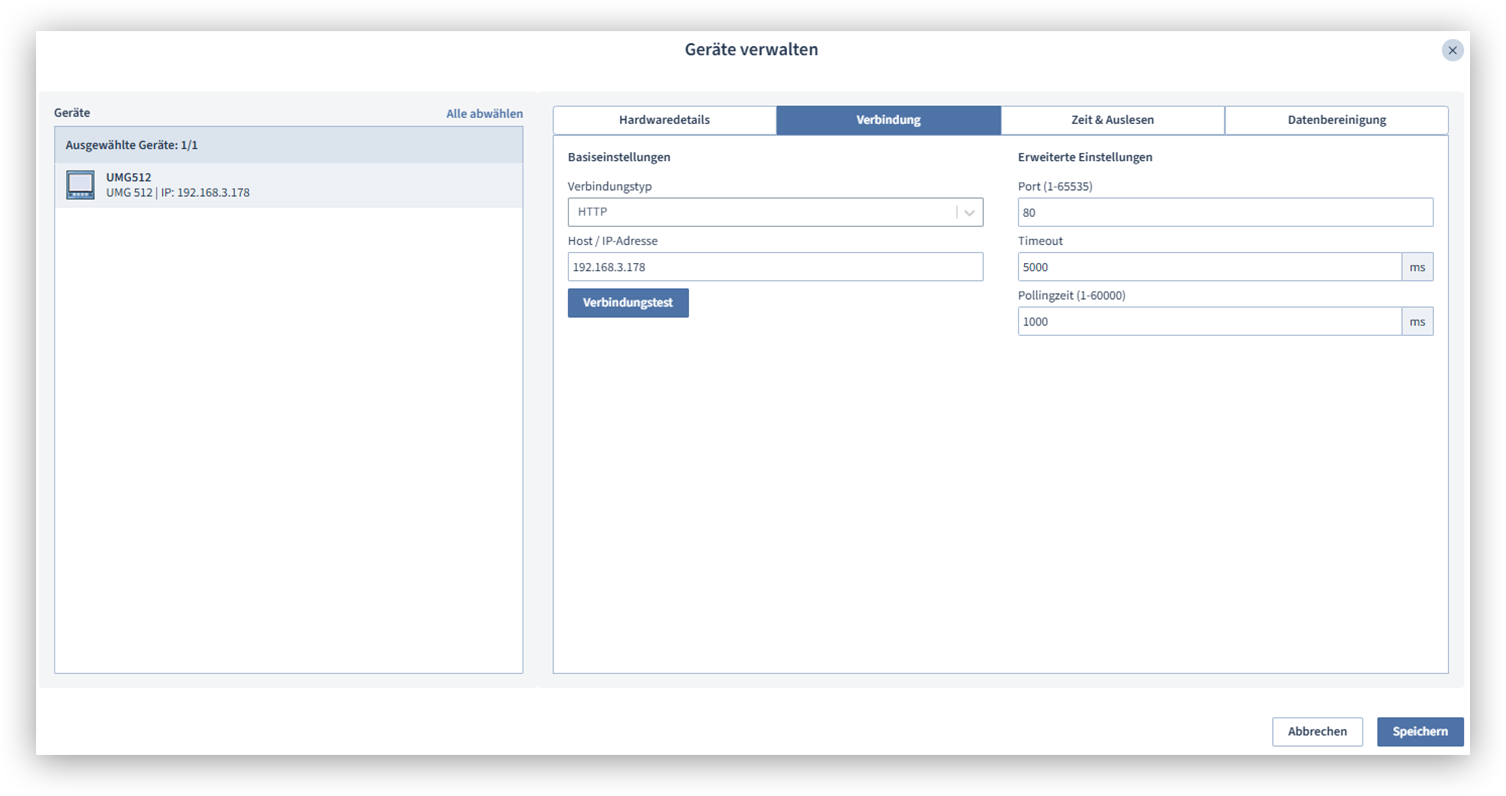Click the ms unit label next to Timeout

tap(1417, 266)
